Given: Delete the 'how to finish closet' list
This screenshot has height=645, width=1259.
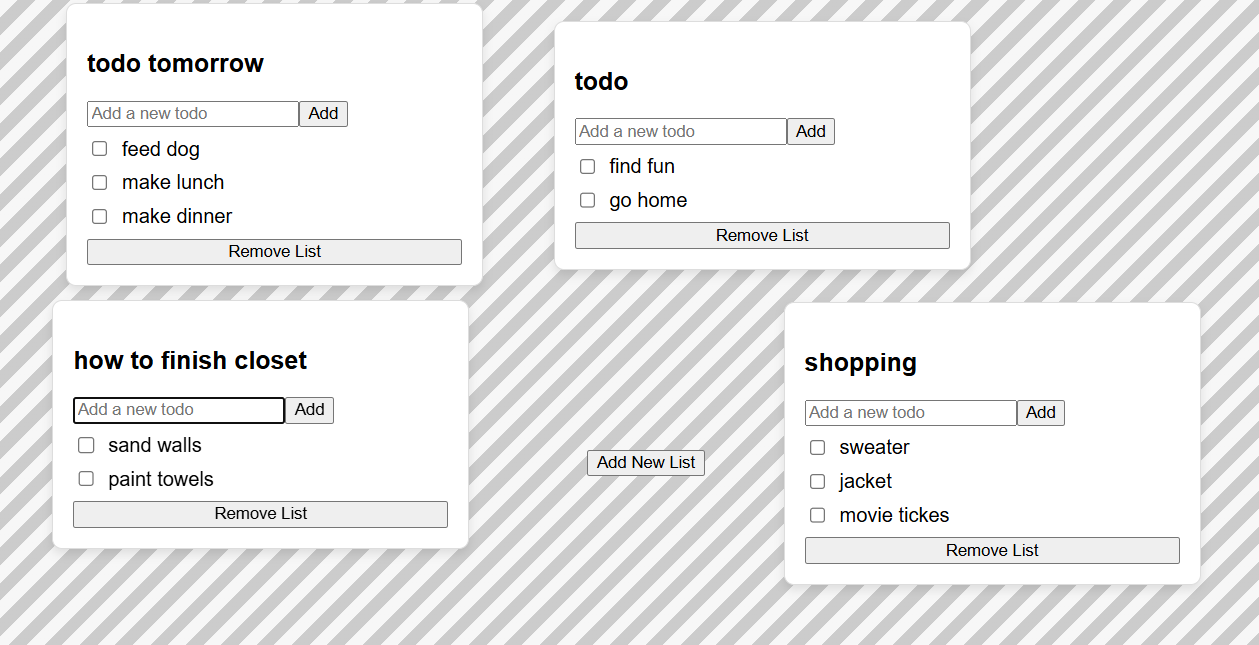Looking at the screenshot, I should coord(260,514).
